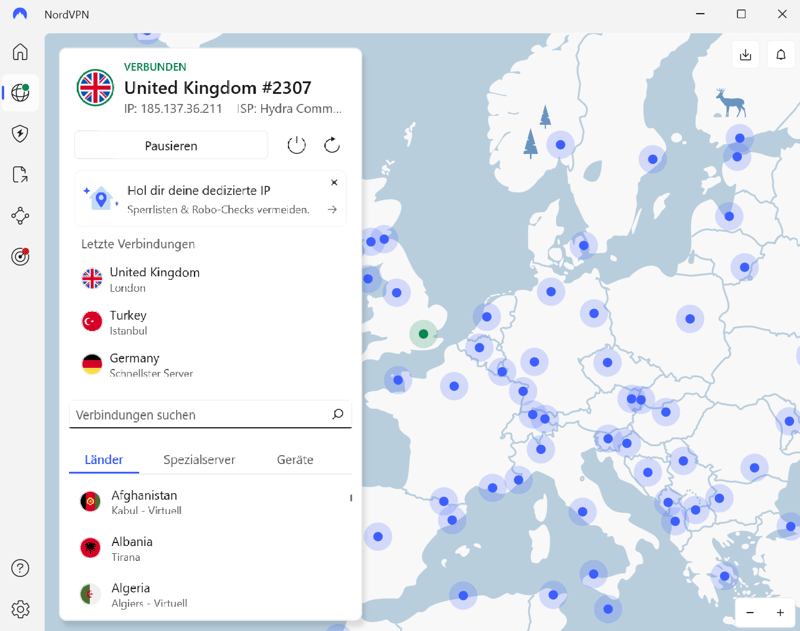
Task: Open the target icon with red badge
Action: tap(20, 257)
